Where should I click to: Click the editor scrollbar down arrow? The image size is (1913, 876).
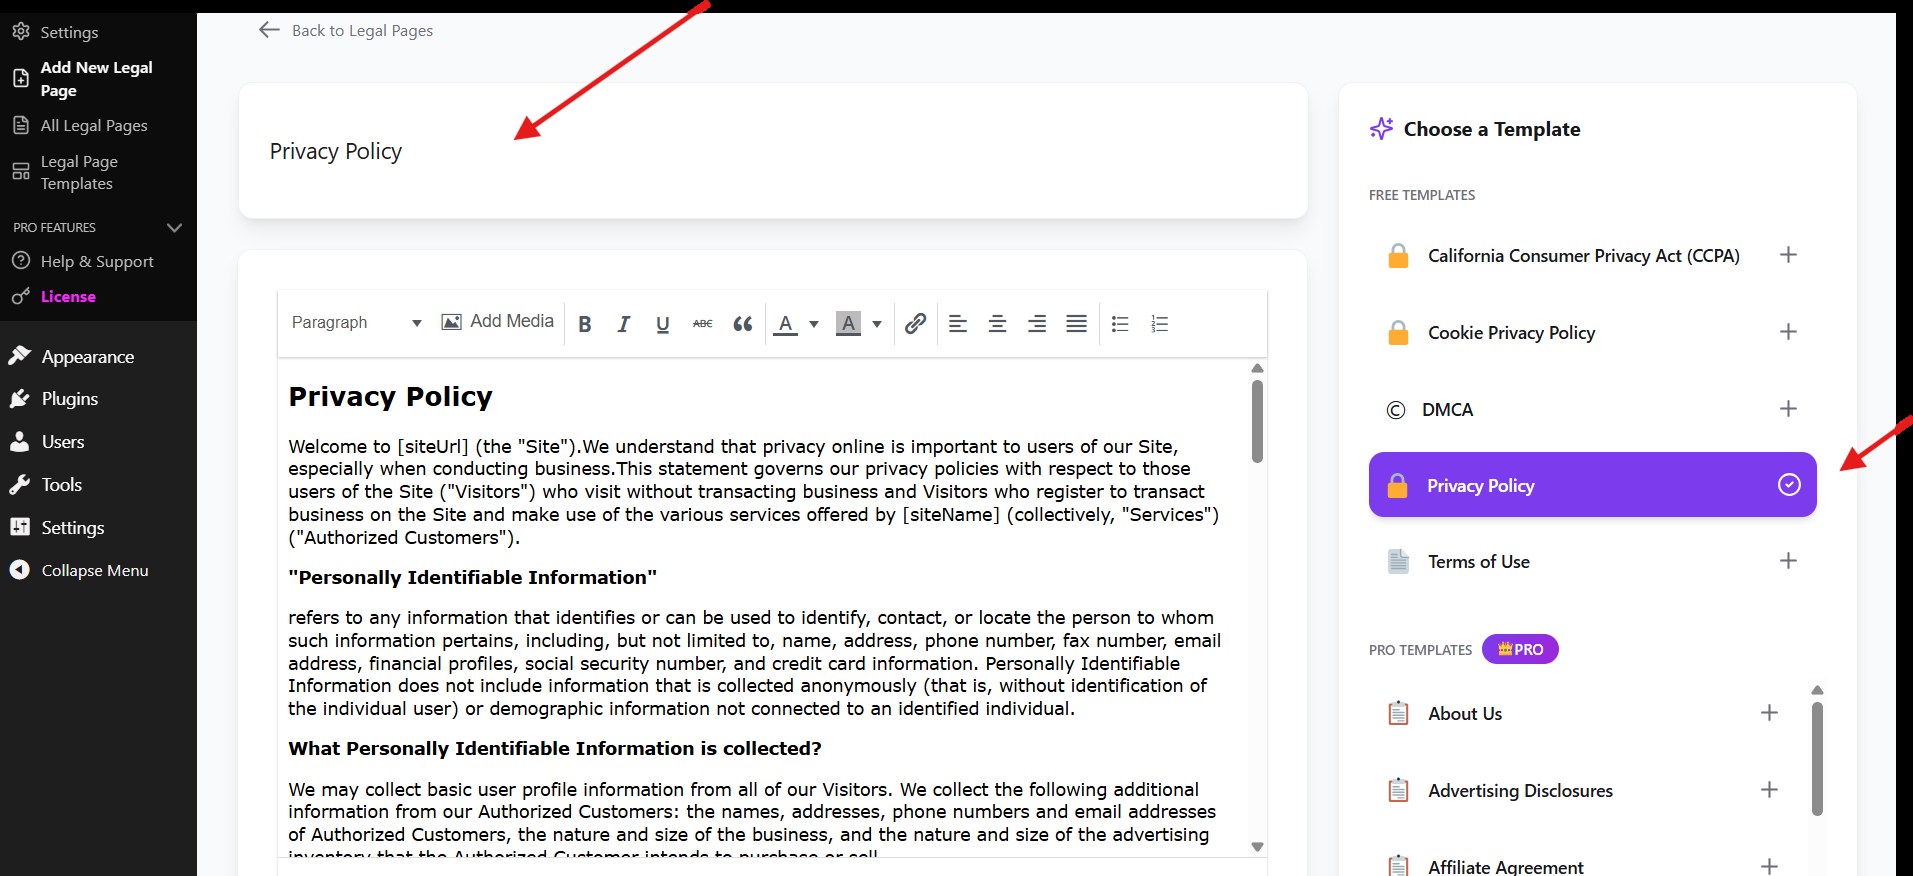point(1257,846)
